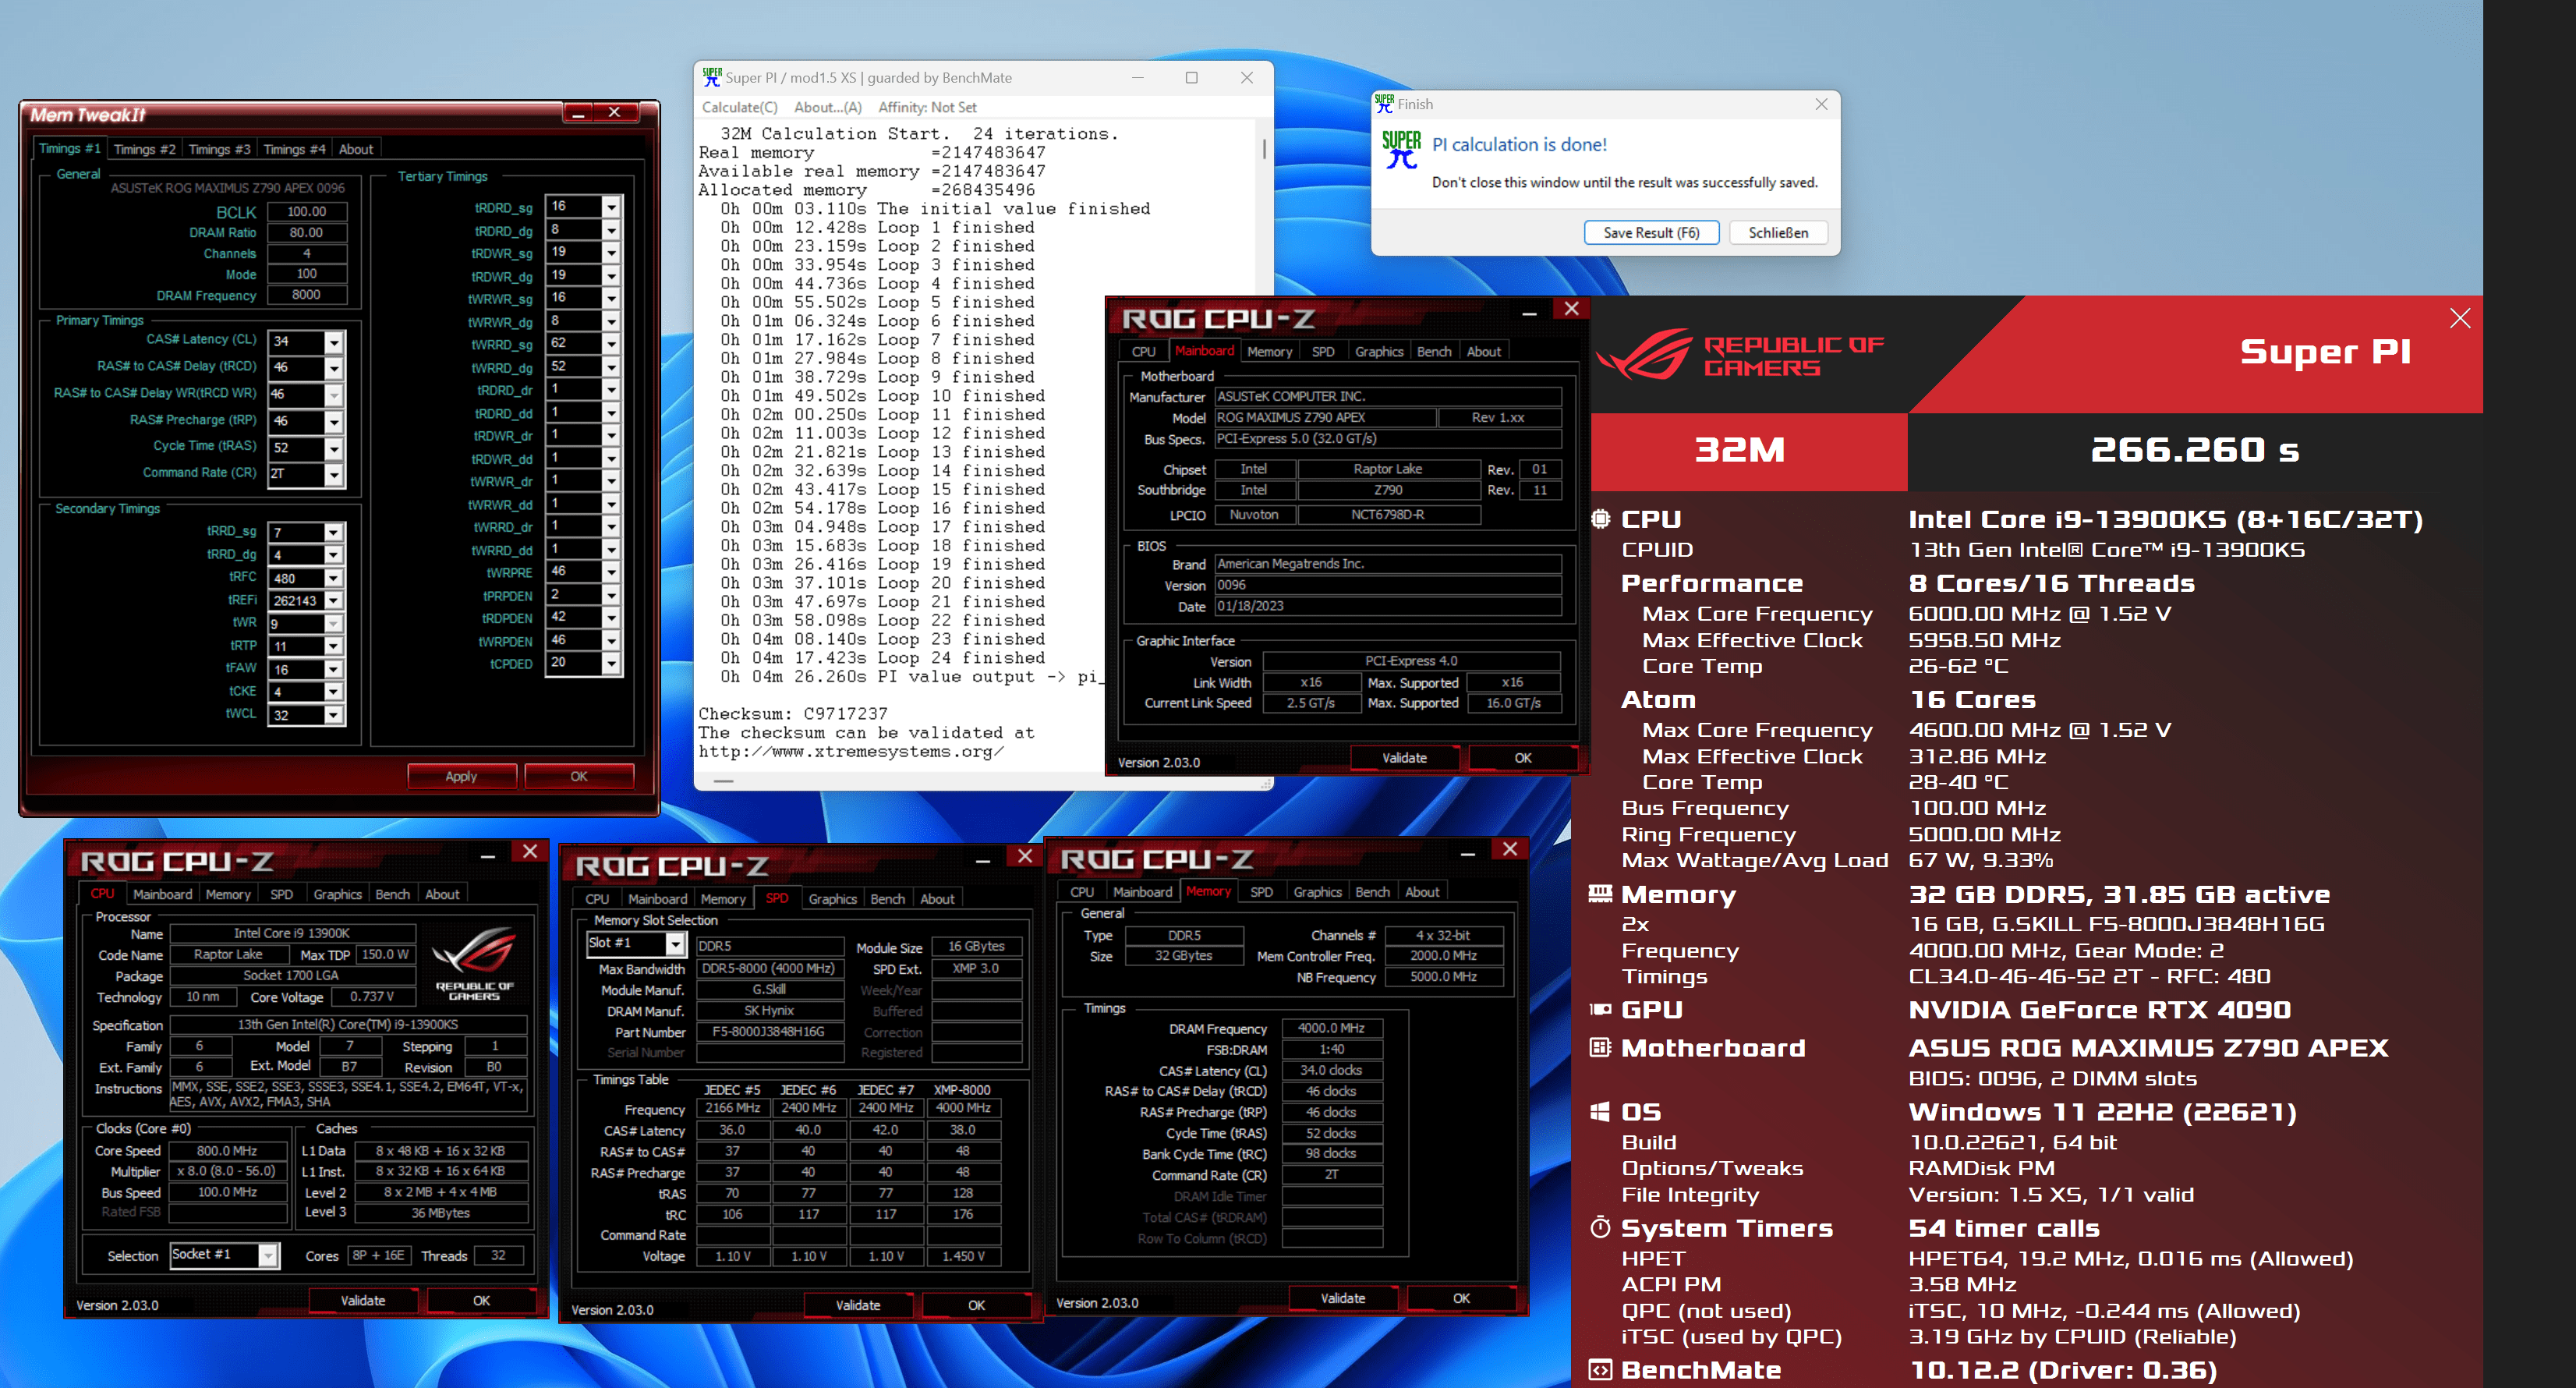Open CAS# Latency (CL) dropdown in Mem TweakIt
2576x1388 pixels.
click(x=334, y=342)
